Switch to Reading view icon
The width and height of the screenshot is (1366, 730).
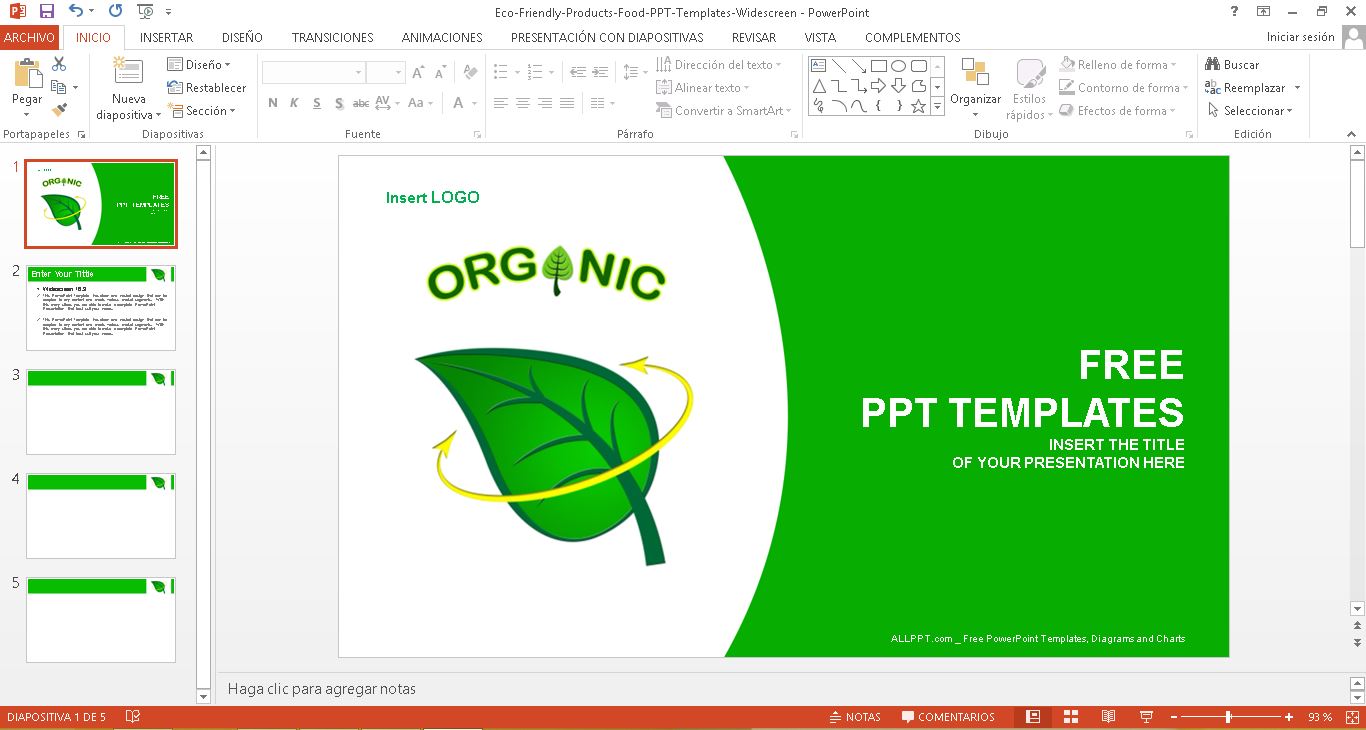1108,717
